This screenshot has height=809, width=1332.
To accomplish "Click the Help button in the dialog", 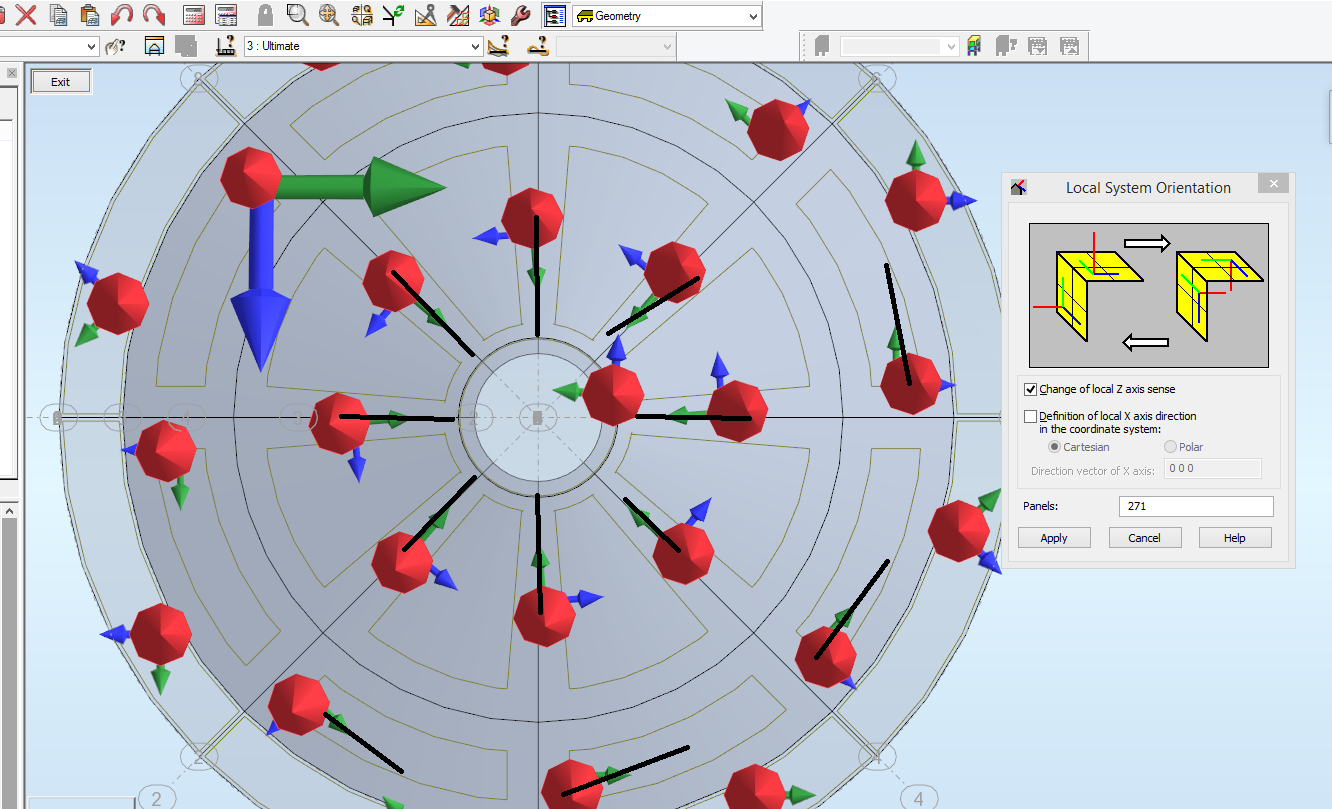I will click(x=1235, y=537).
